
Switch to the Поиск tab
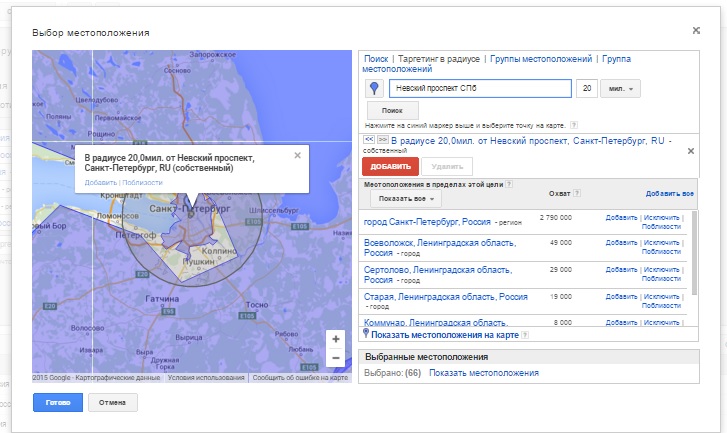click(x=376, y=59)
